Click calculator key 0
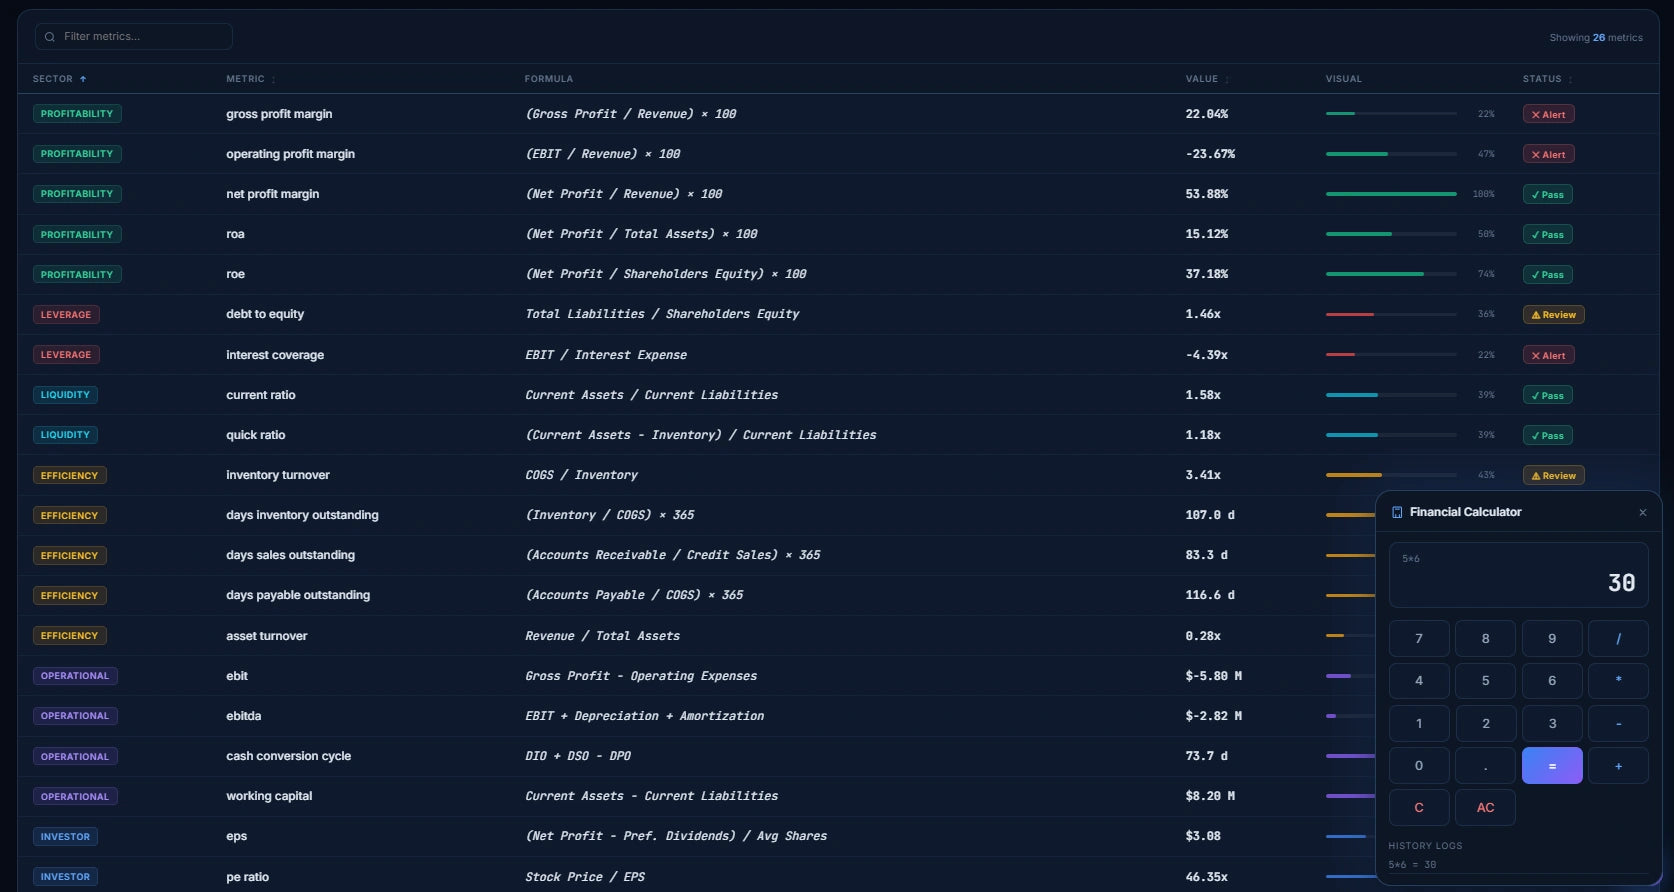The width and height of the screenshot is (1674, 892). (1418, 766)
